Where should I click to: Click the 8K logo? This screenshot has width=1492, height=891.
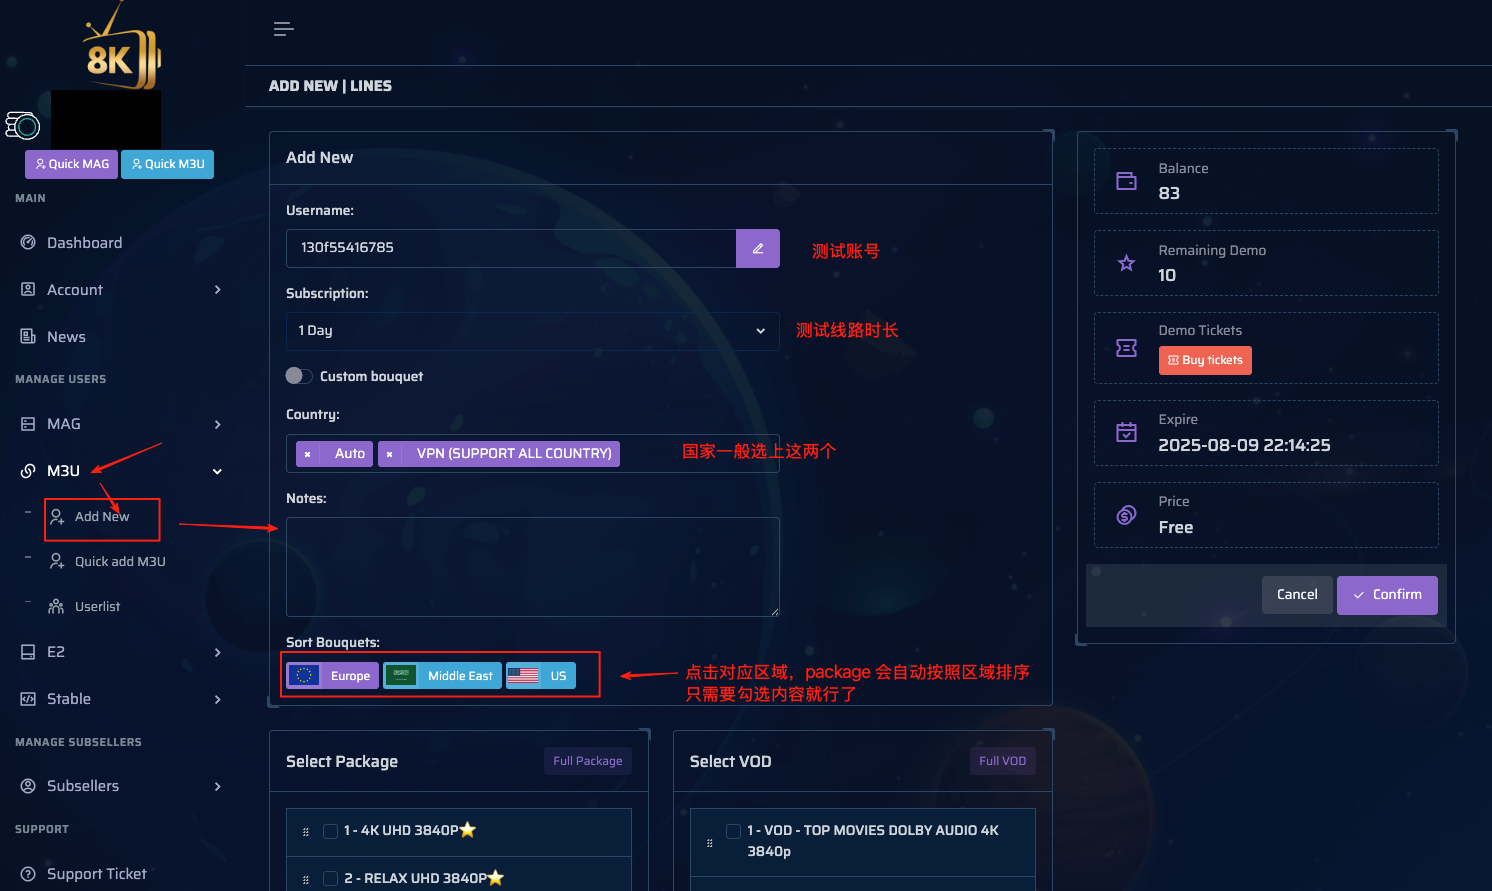[x=122, y=48]
